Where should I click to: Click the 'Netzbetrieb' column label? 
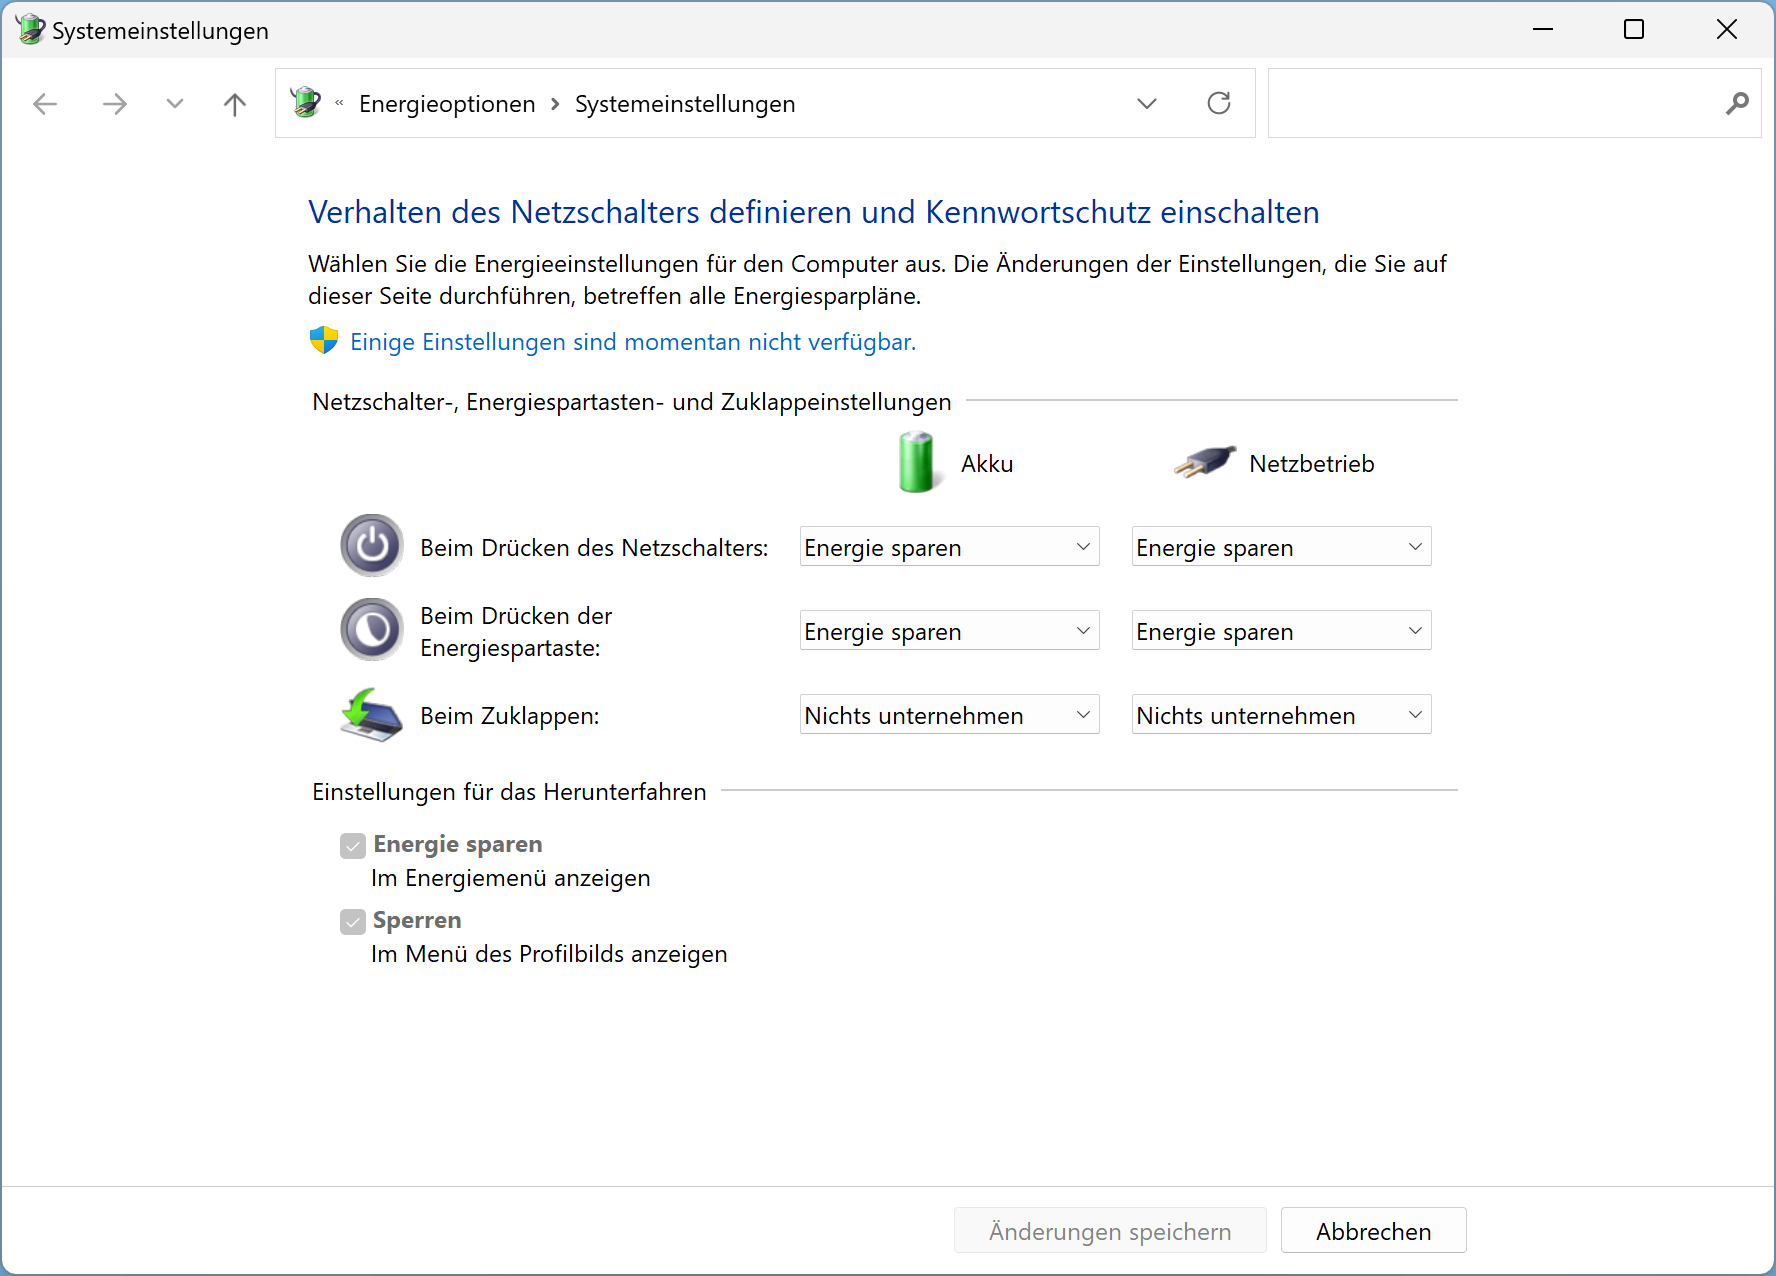(1312, 464)
